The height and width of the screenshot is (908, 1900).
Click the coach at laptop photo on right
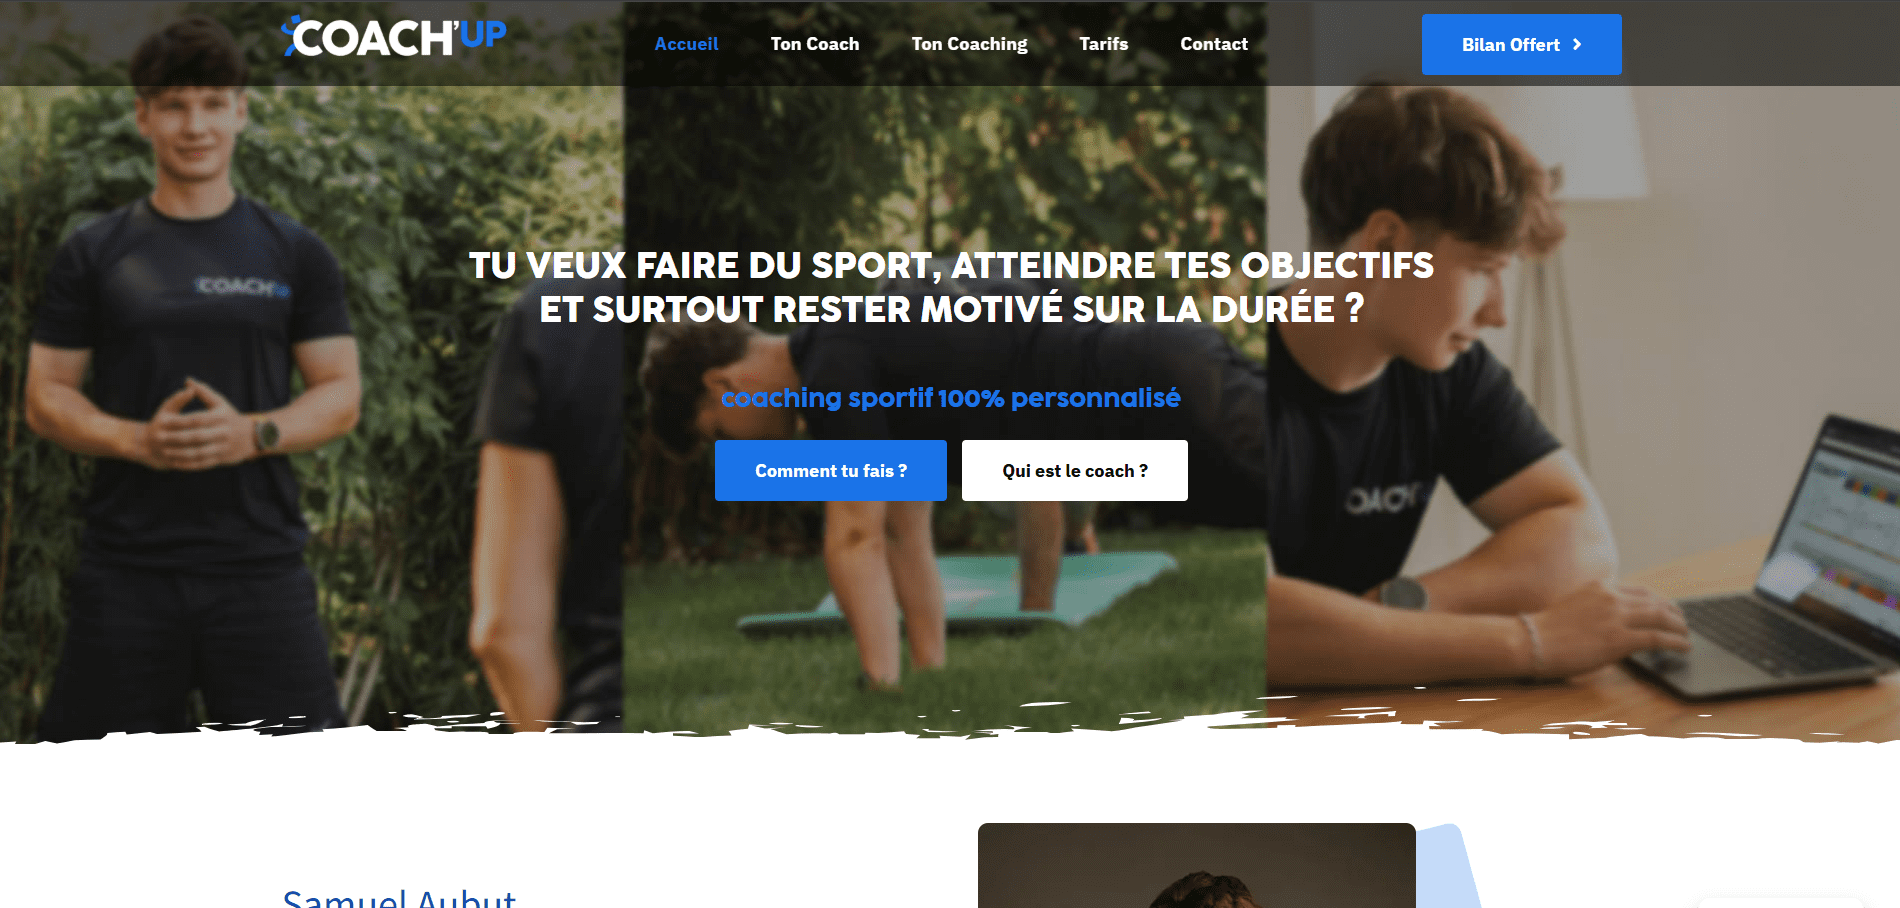[x=1582, y=400]
